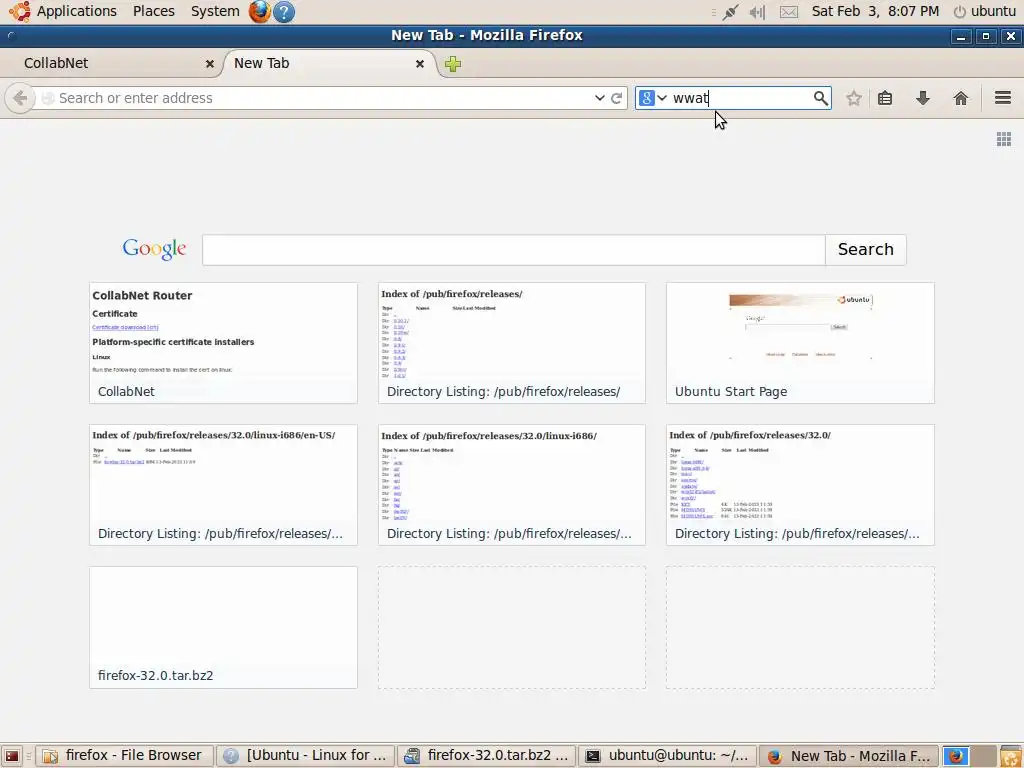
Task: Open the search engine selector dropdown
Action: [x=652, y=98]
